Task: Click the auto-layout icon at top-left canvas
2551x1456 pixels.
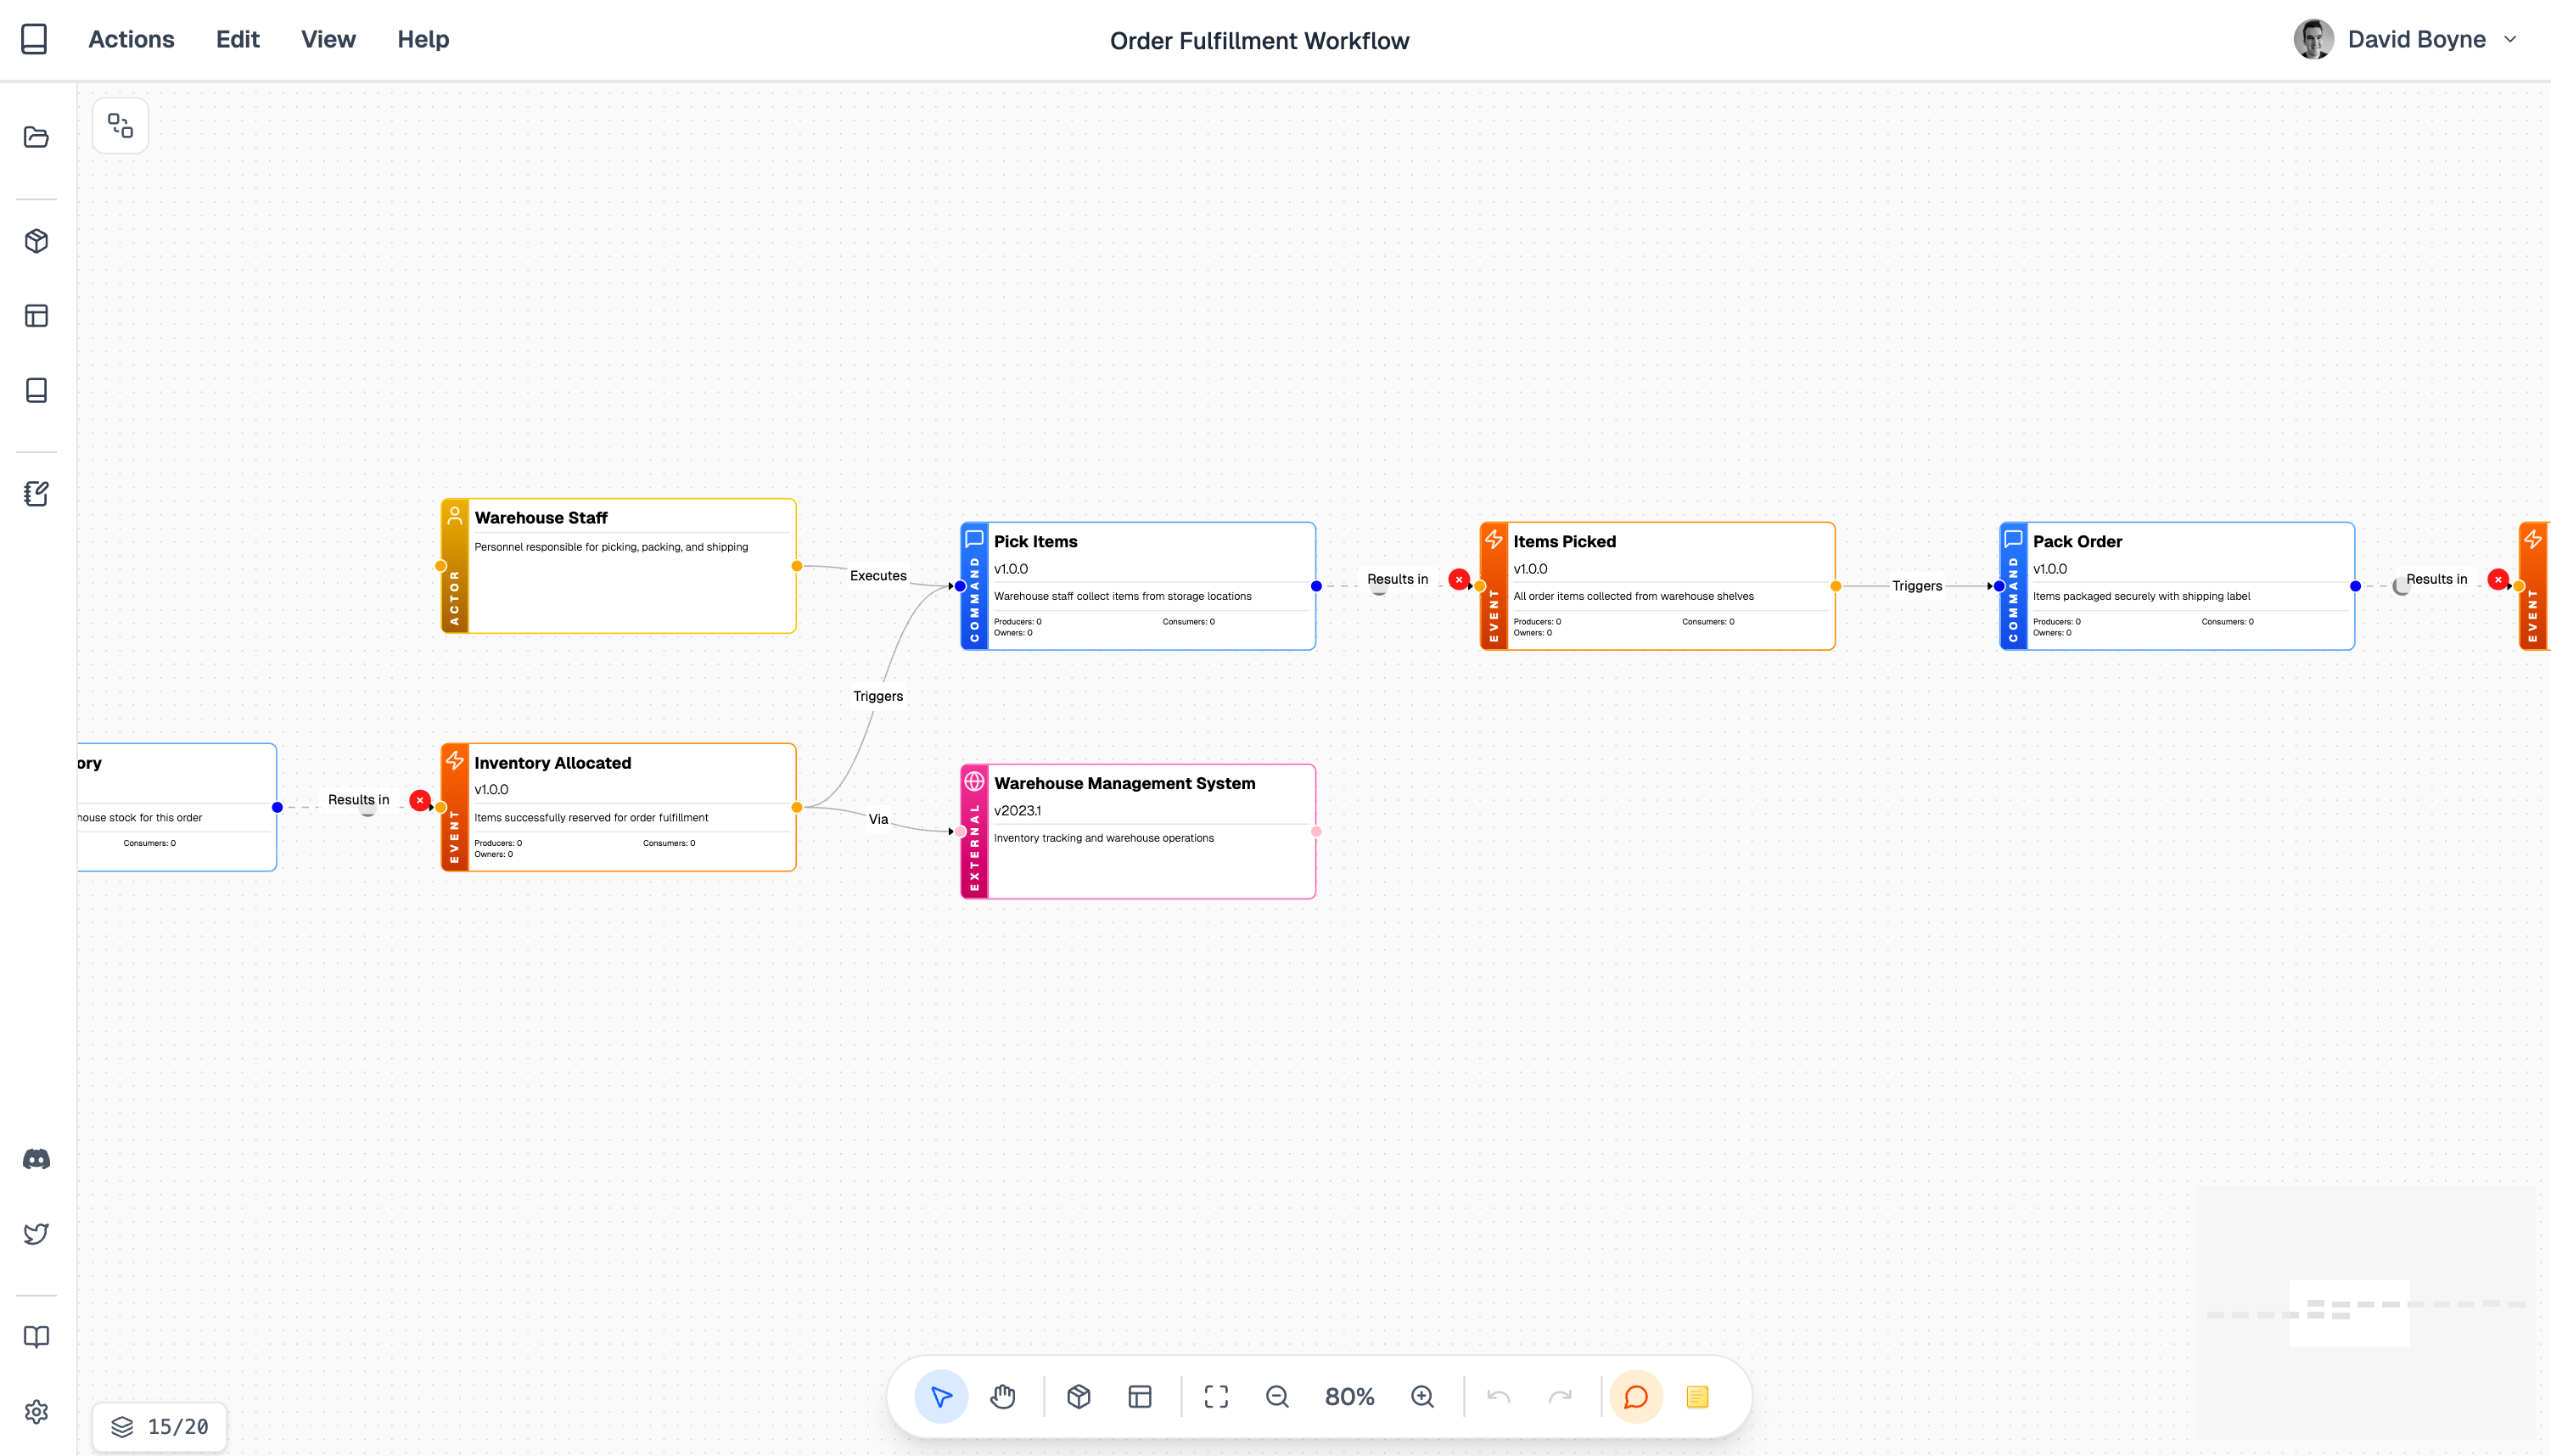Action: tap(120, 125)
